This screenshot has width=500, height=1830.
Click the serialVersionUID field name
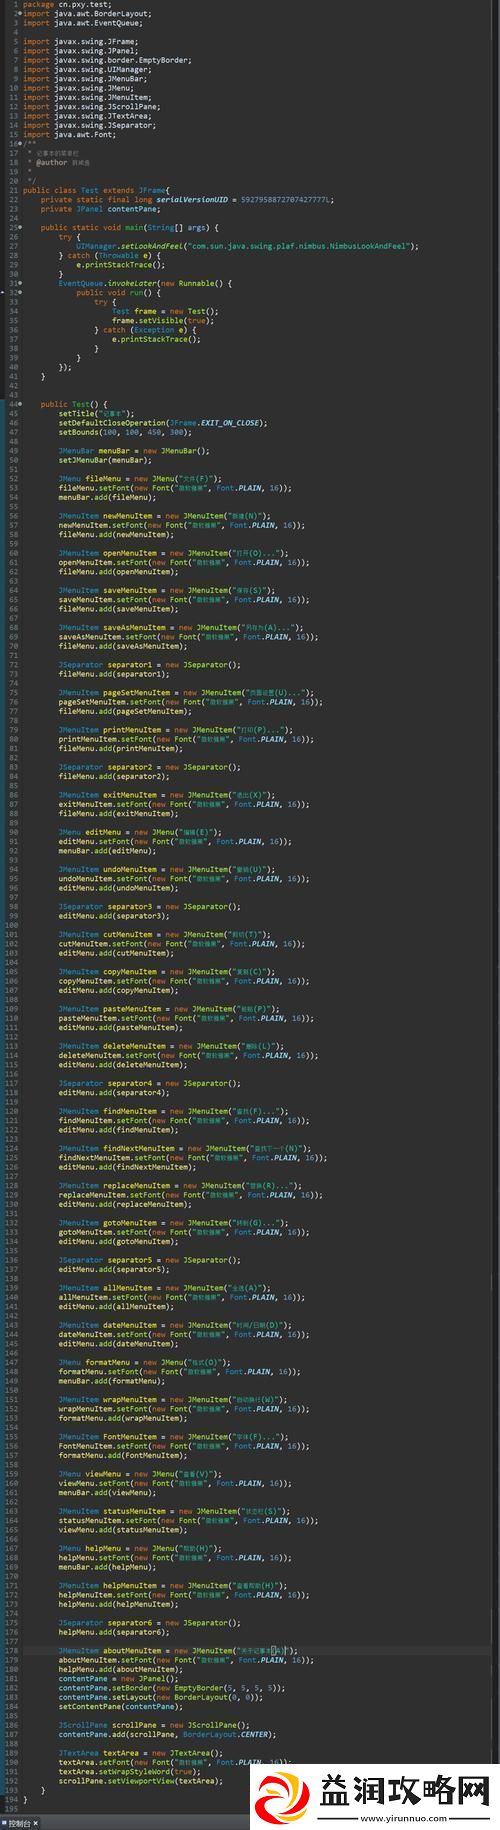pyautogui.click(x=192, y=200)
